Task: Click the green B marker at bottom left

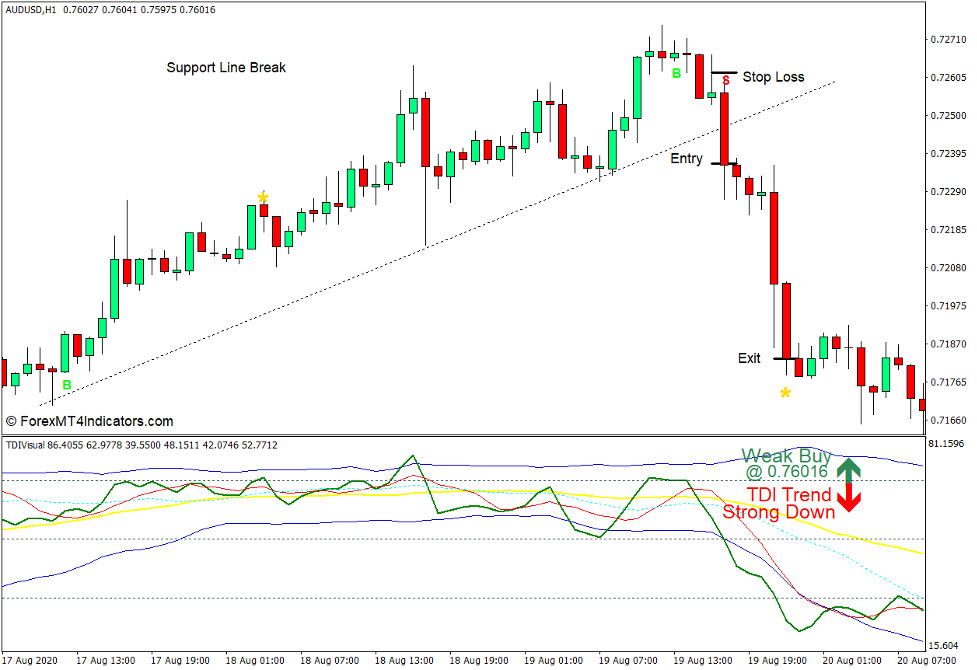Action: [x=67, y=385]
